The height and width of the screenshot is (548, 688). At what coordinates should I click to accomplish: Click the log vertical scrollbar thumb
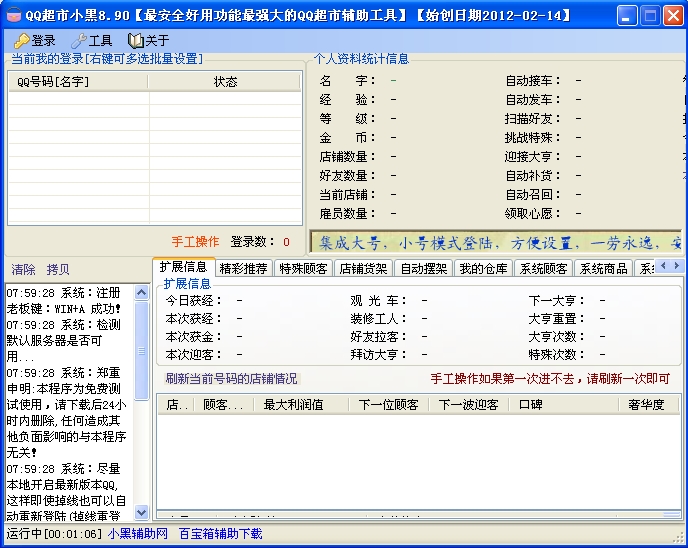click(141, 351)
